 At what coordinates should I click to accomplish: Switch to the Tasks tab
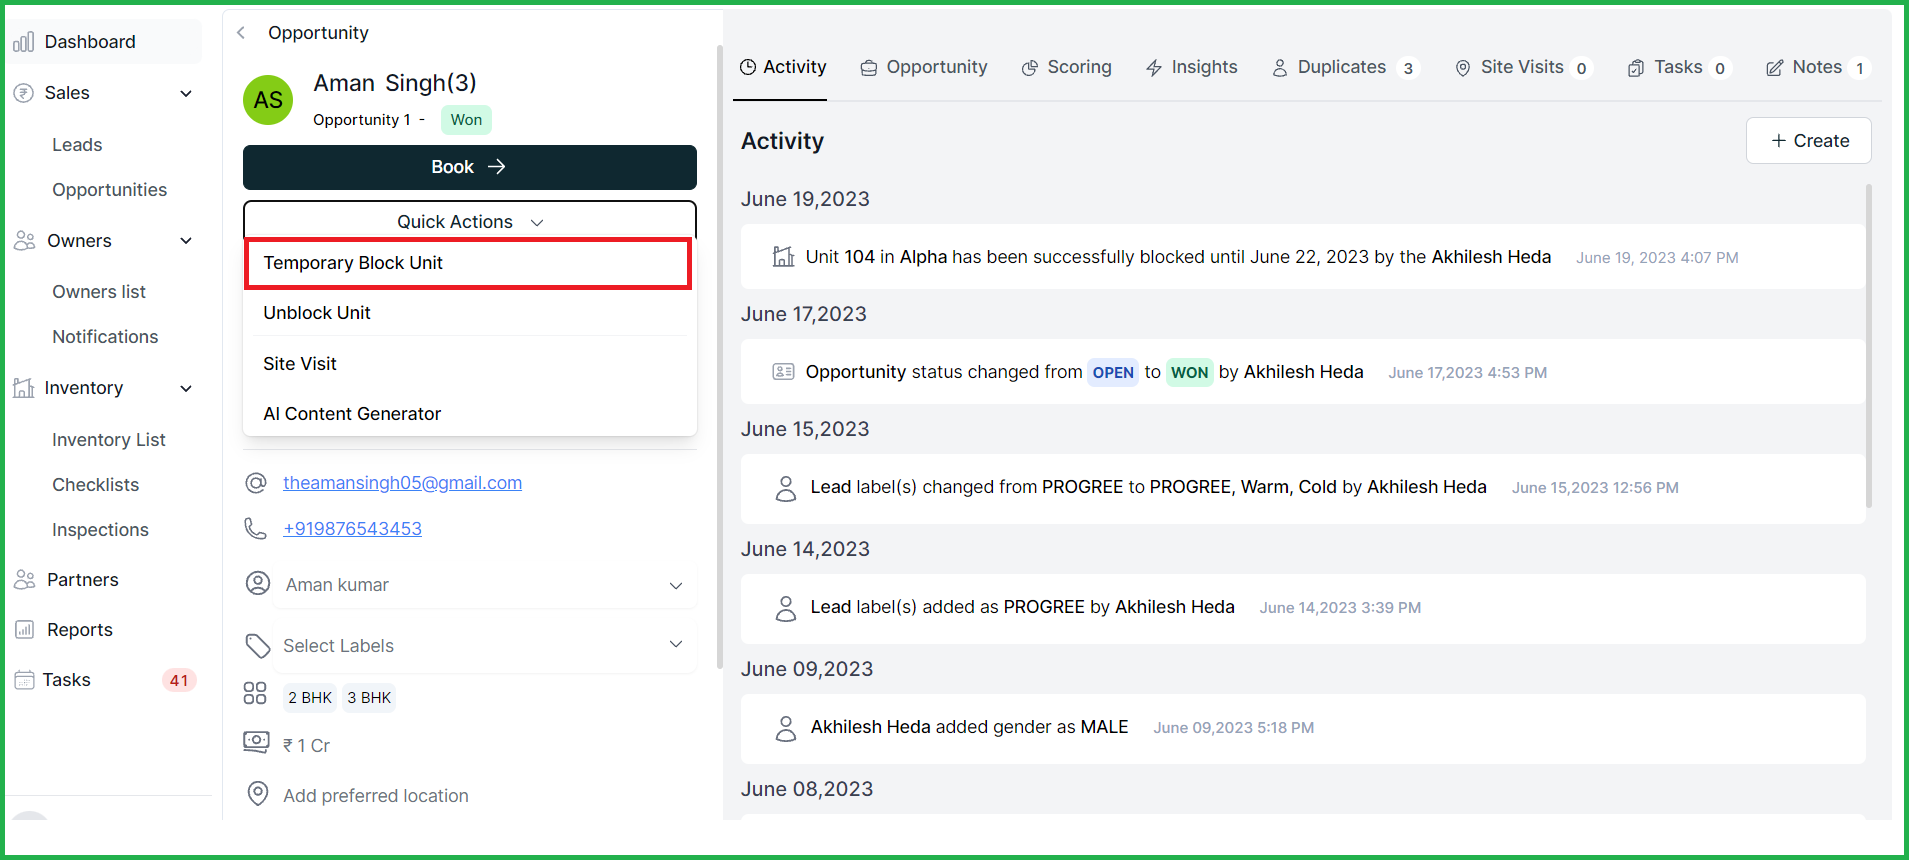point(1678,67)
